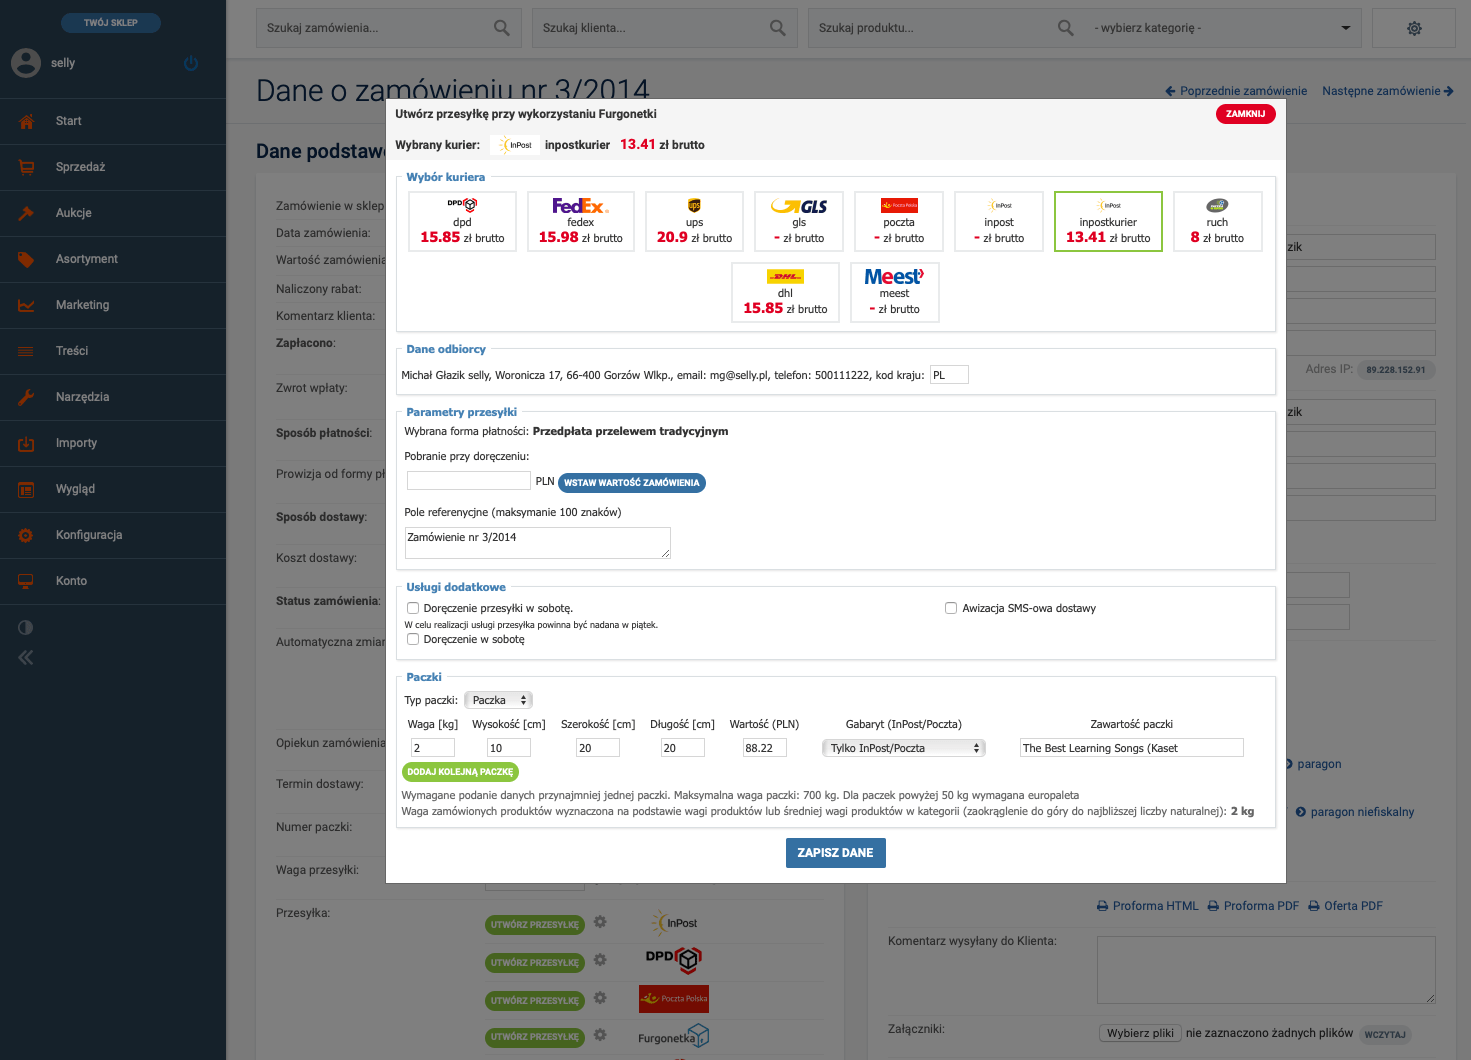Open the Konto monitor icon
This screenshot has height=1060, width=1471.
click(x=26, y=581)
